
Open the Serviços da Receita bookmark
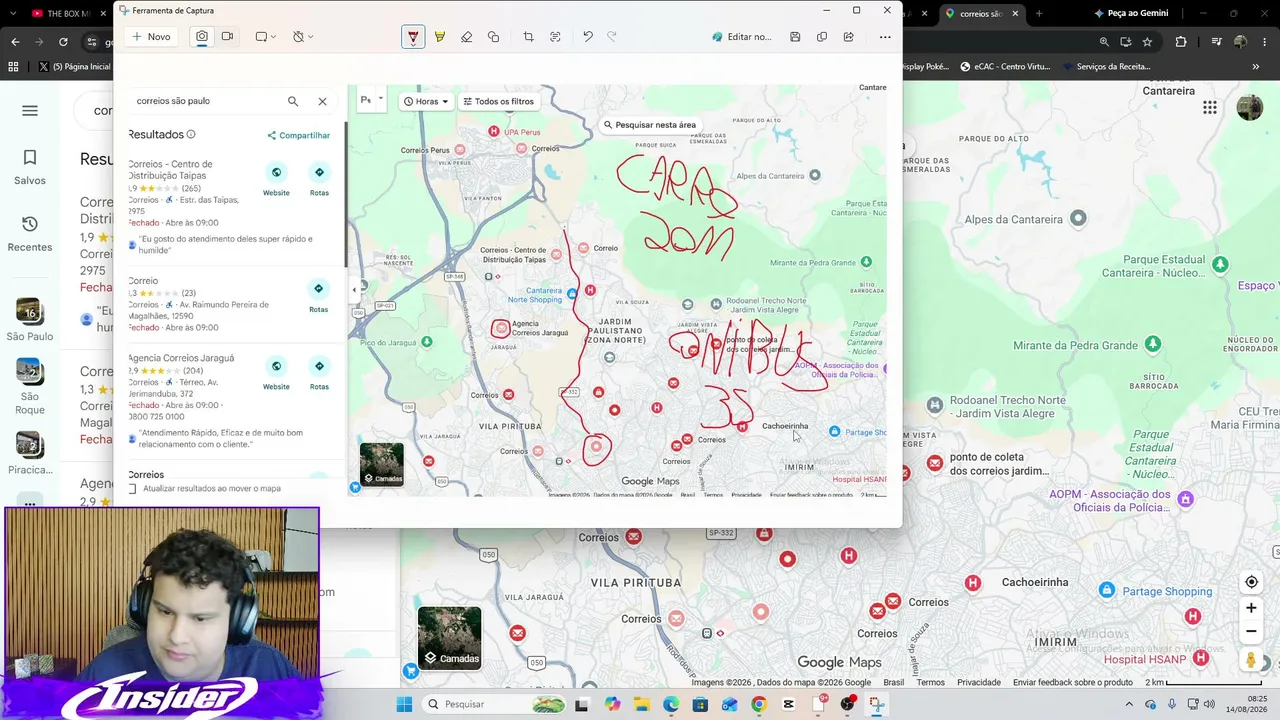1105,67
